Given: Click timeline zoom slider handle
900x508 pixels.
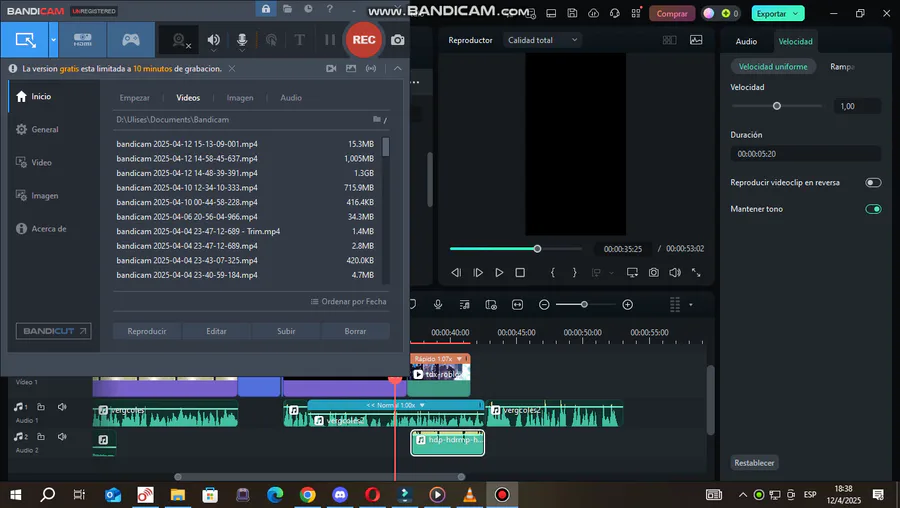Looking at the screenshot, I should [584, 305].
